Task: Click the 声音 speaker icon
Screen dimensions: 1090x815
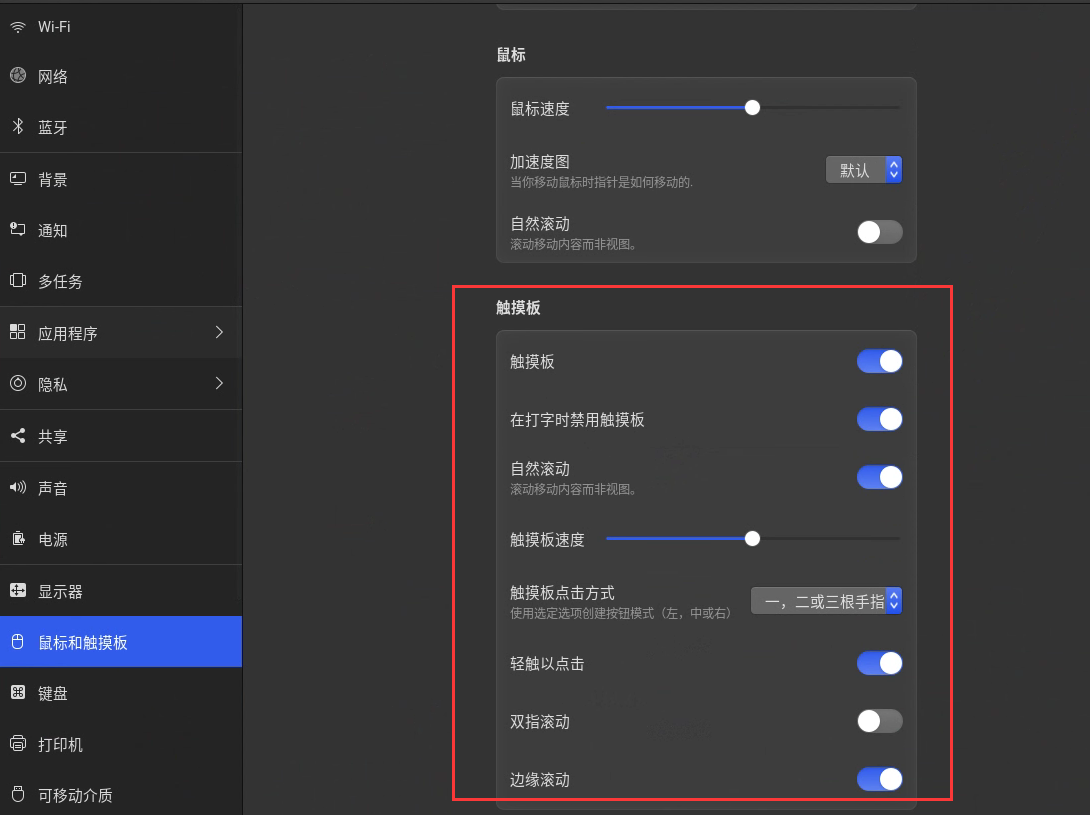Action: [17, 488]
